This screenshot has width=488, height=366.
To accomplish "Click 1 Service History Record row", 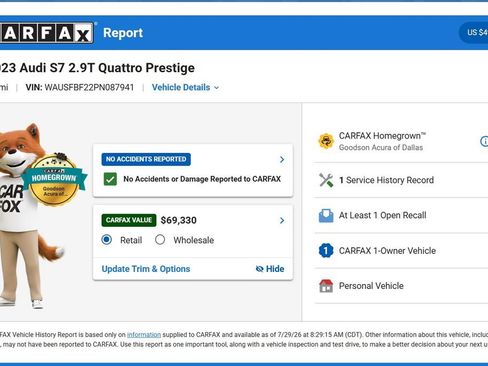I will pyautogui.click(x=401, y=180).
